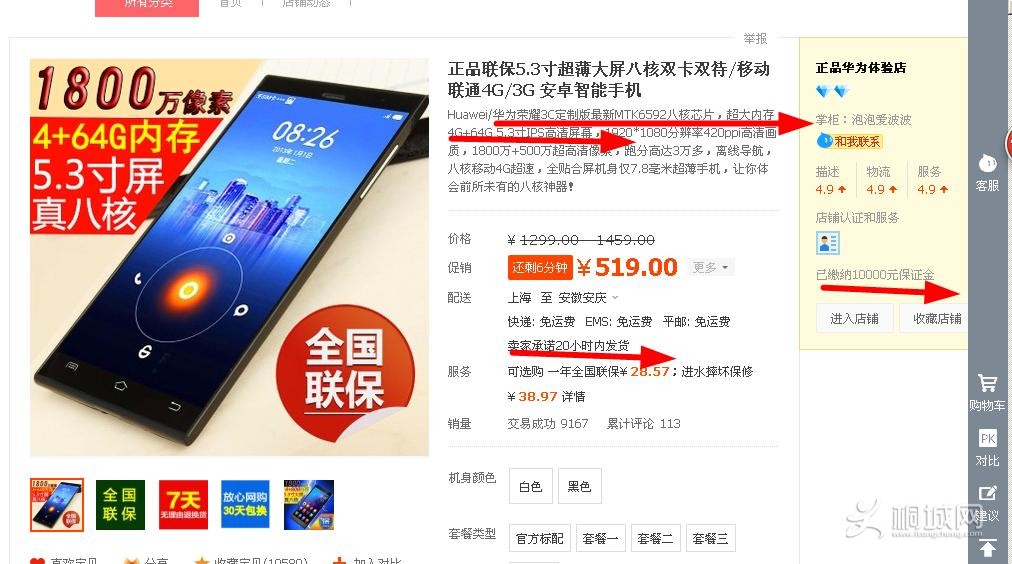Click the 举报 report link
This screenshot has width=1012, height=564.
pos(755,39)
